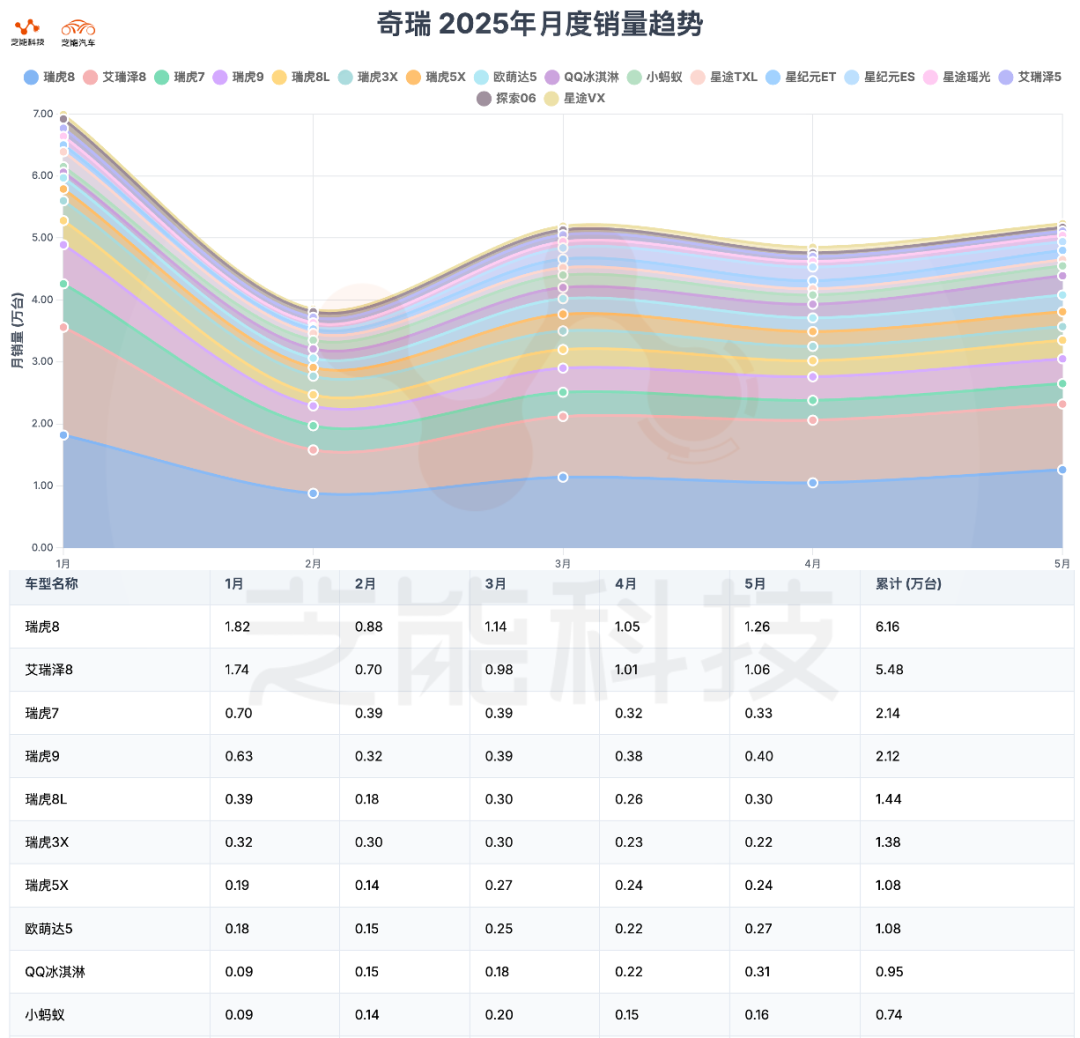The width and height of the screenshot is (1080, 1038).
Task: Click the 2月 table column header
Action: tap(365, 584)
